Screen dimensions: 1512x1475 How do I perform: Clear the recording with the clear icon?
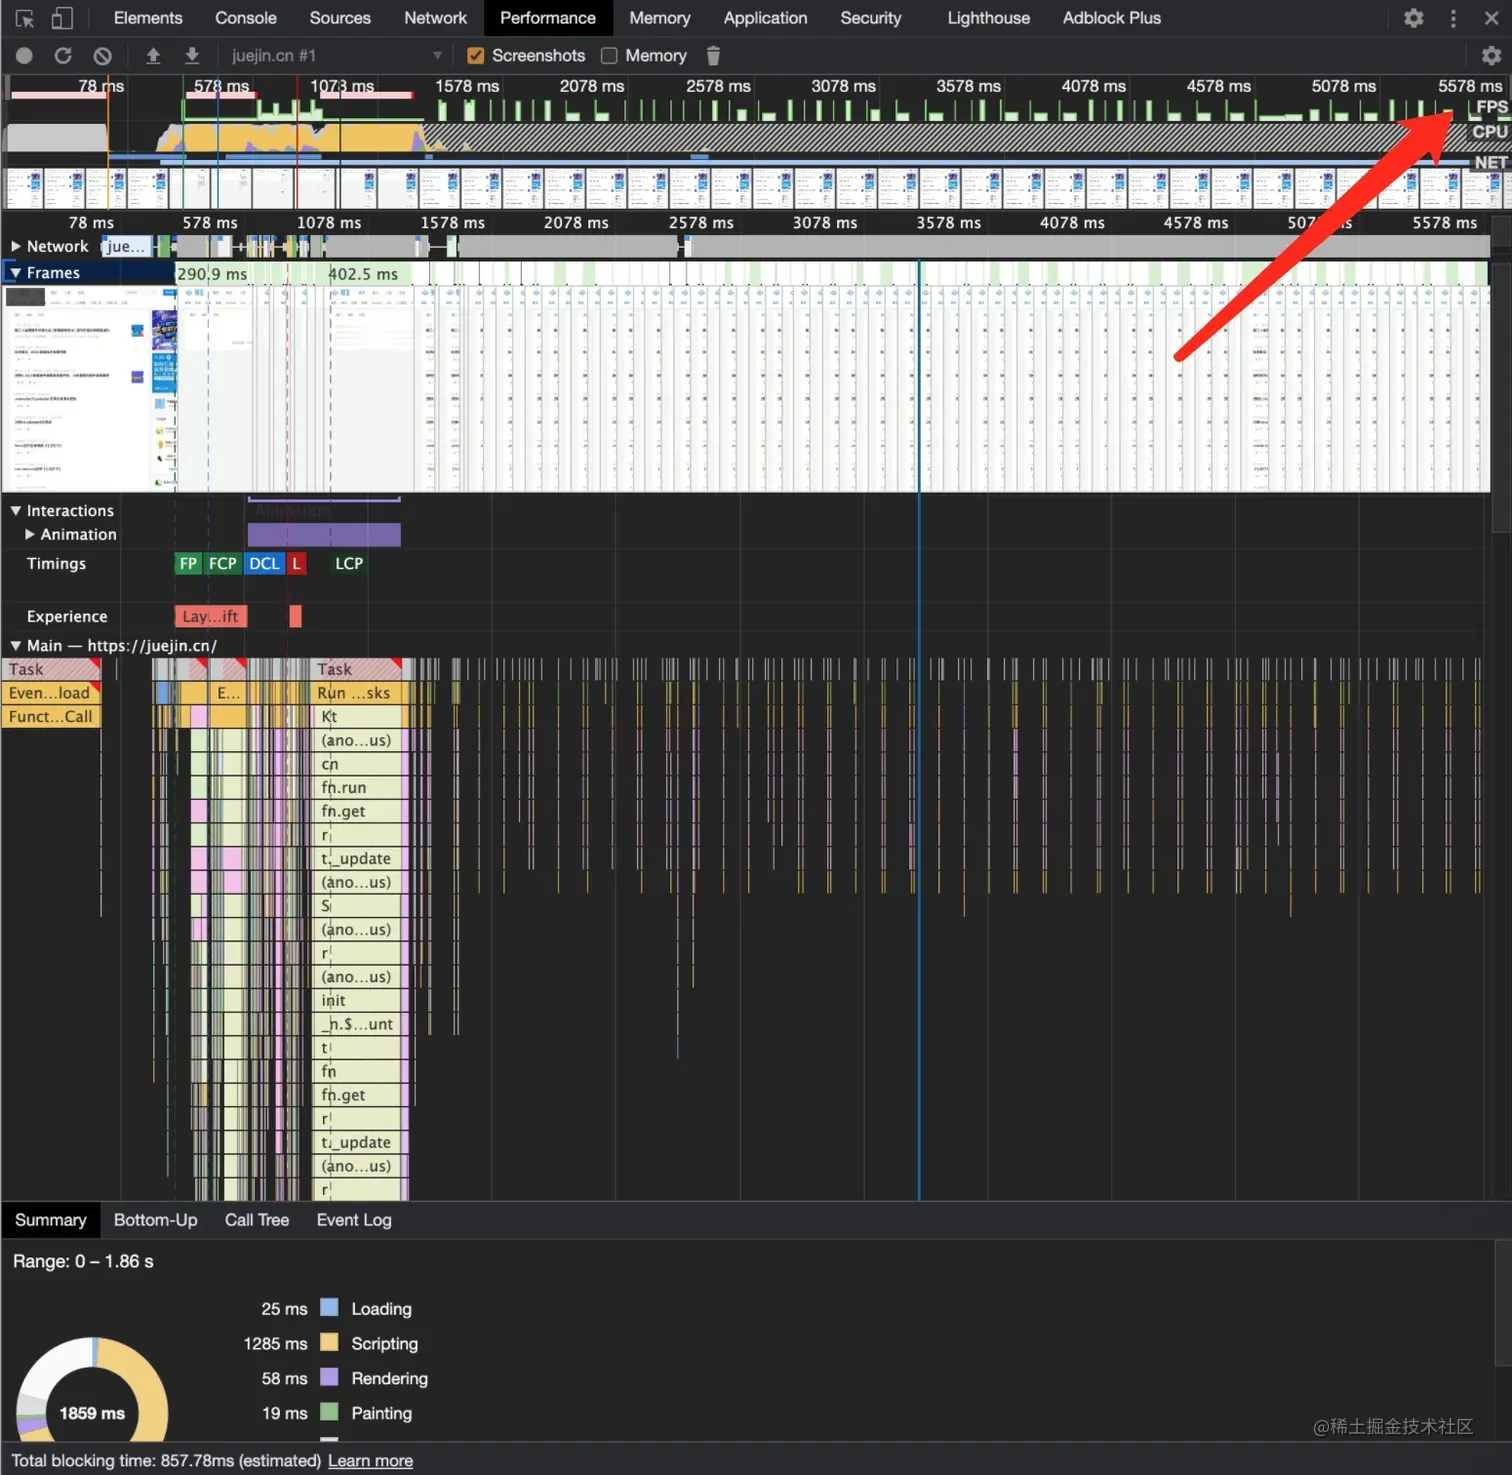(x=102, y=56)
